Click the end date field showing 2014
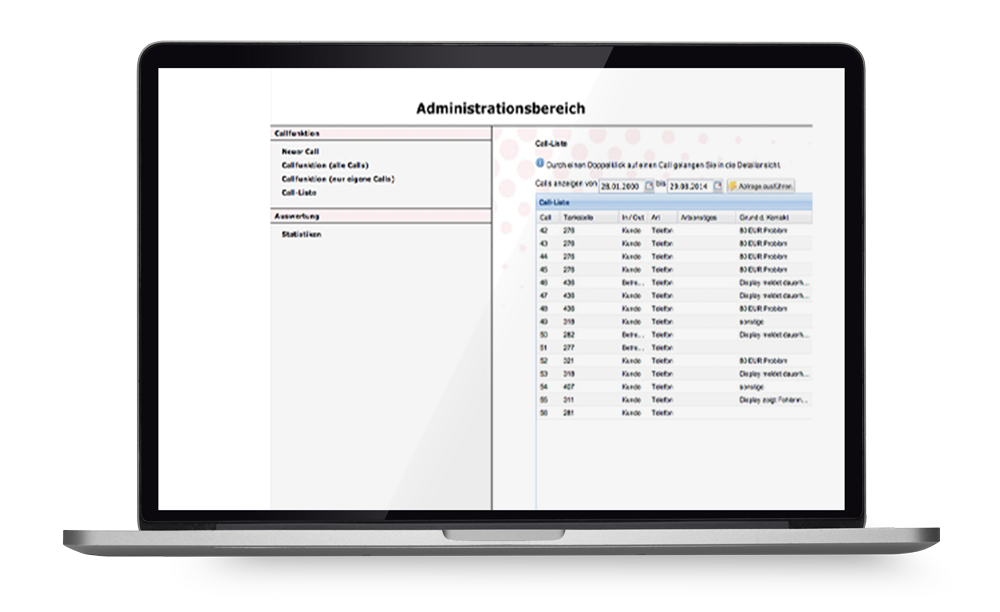Image resolution: width=1000 pixels, height=612 pixels. (689, 186)
